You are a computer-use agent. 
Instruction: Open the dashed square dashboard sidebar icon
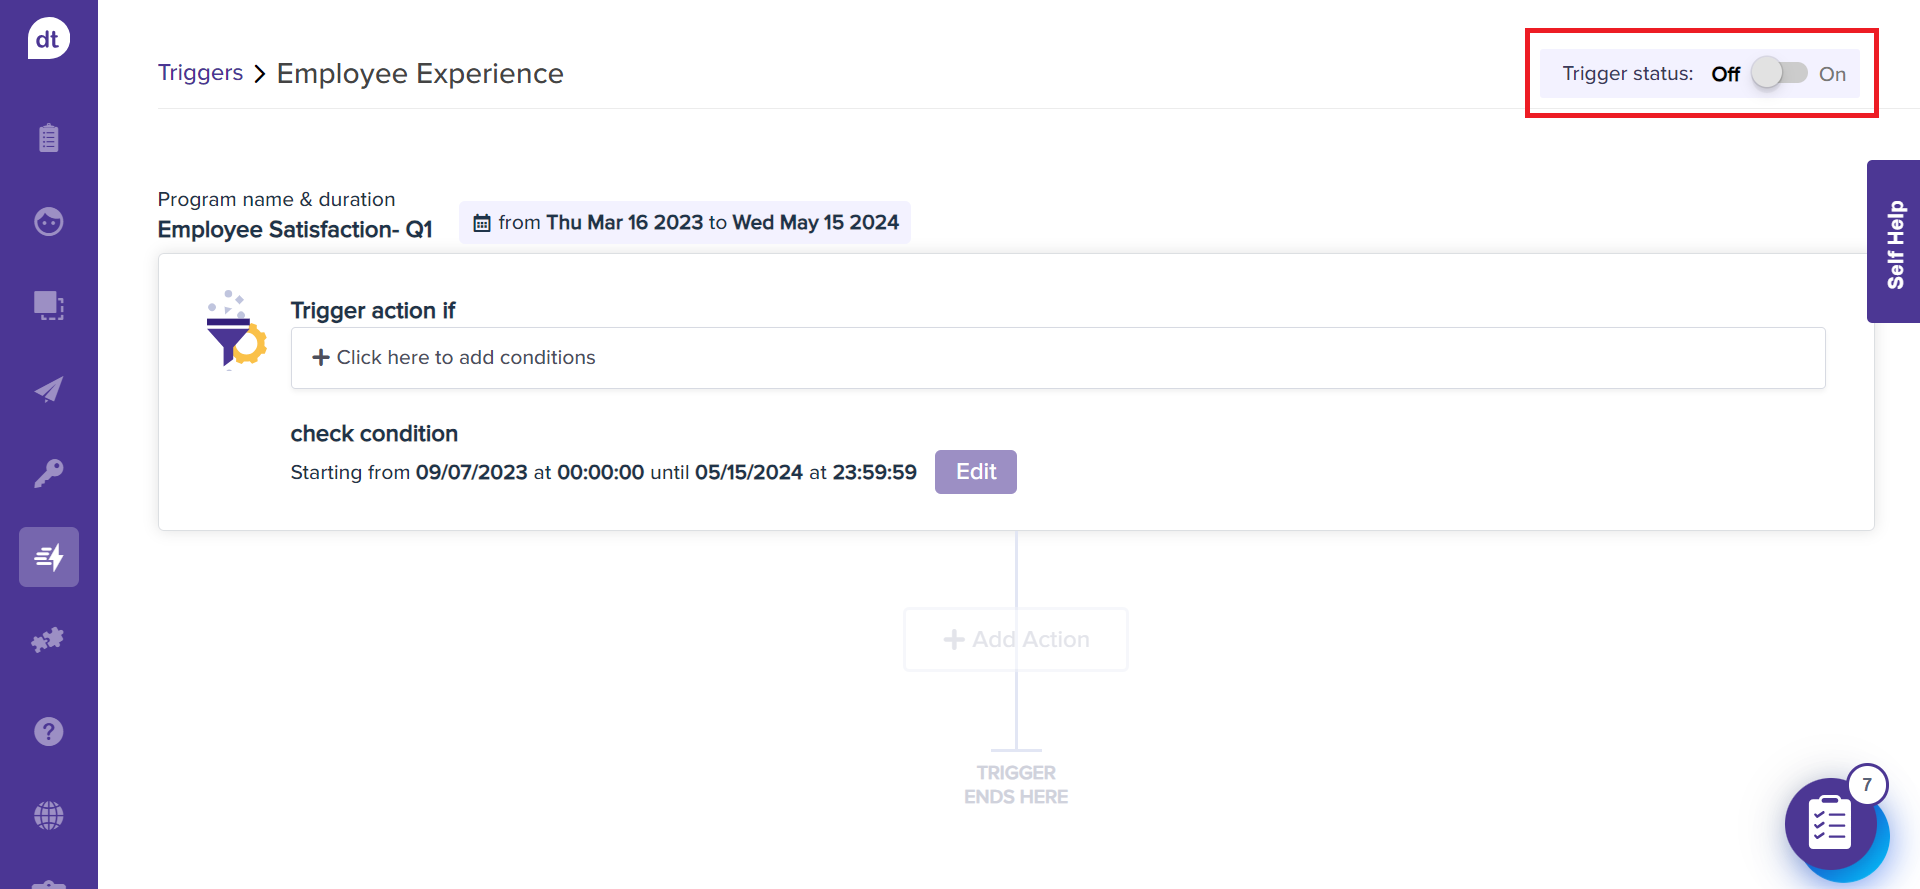(48, 305)
